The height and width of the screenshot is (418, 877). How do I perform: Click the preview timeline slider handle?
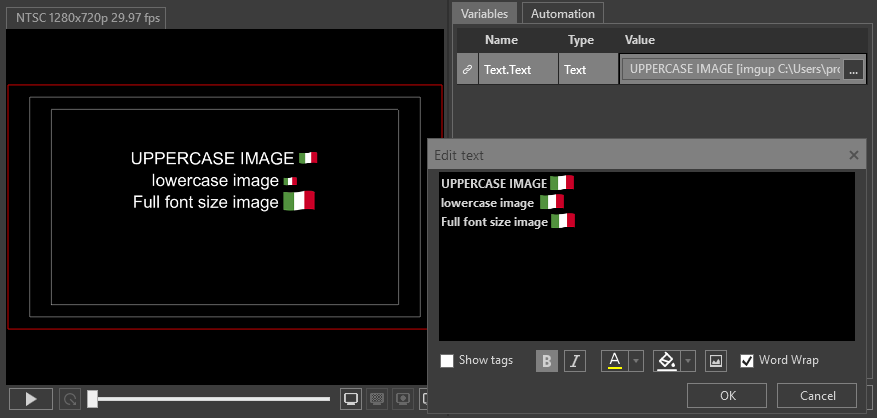92,399
